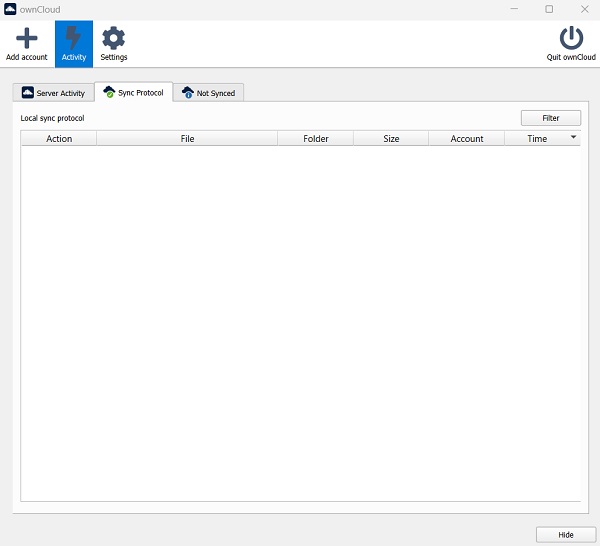Viewport: 600px width, 546px height.
Task: Click the Add account plus icon
Action: 26,38
